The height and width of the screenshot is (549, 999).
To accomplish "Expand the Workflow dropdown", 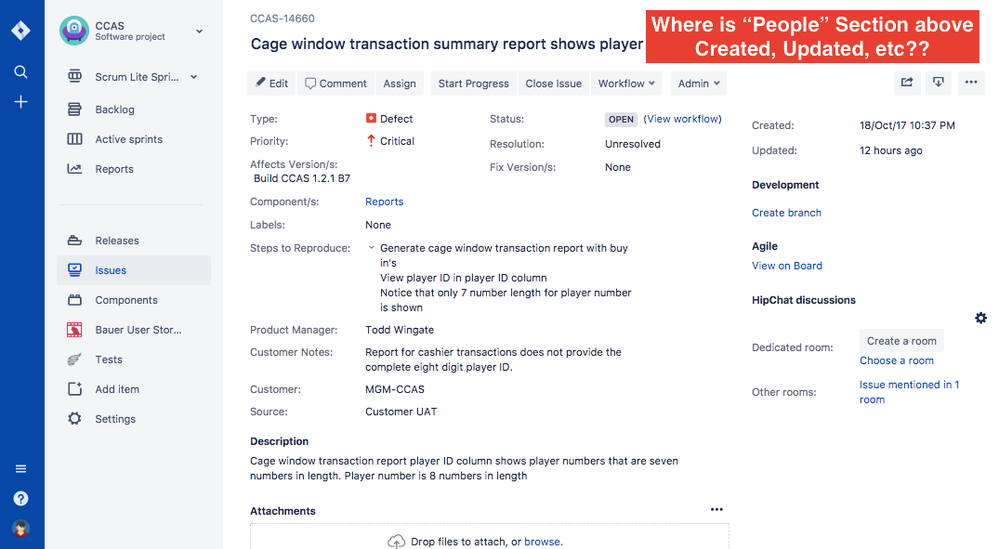I will 626,83.
